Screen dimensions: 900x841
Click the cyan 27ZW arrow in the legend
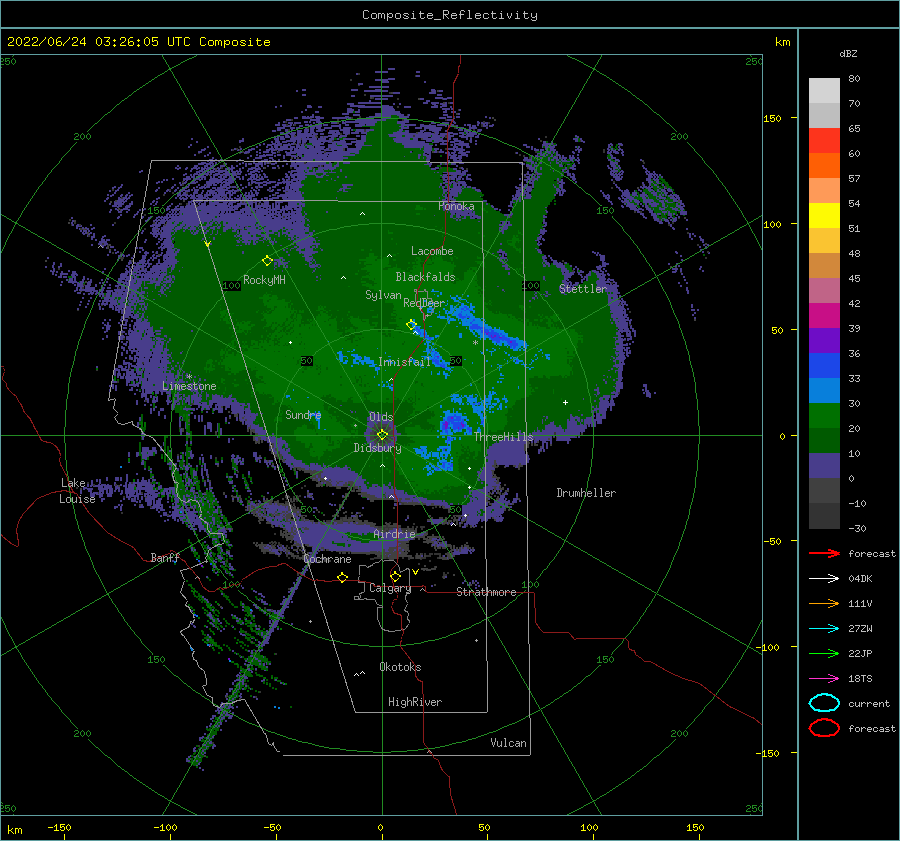pyautogui.click(x=824, y=629)
